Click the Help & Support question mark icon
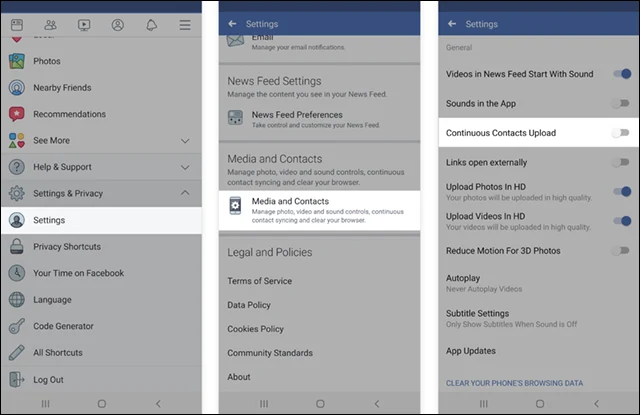The image size is (640, 415). [x=17, y=167]
